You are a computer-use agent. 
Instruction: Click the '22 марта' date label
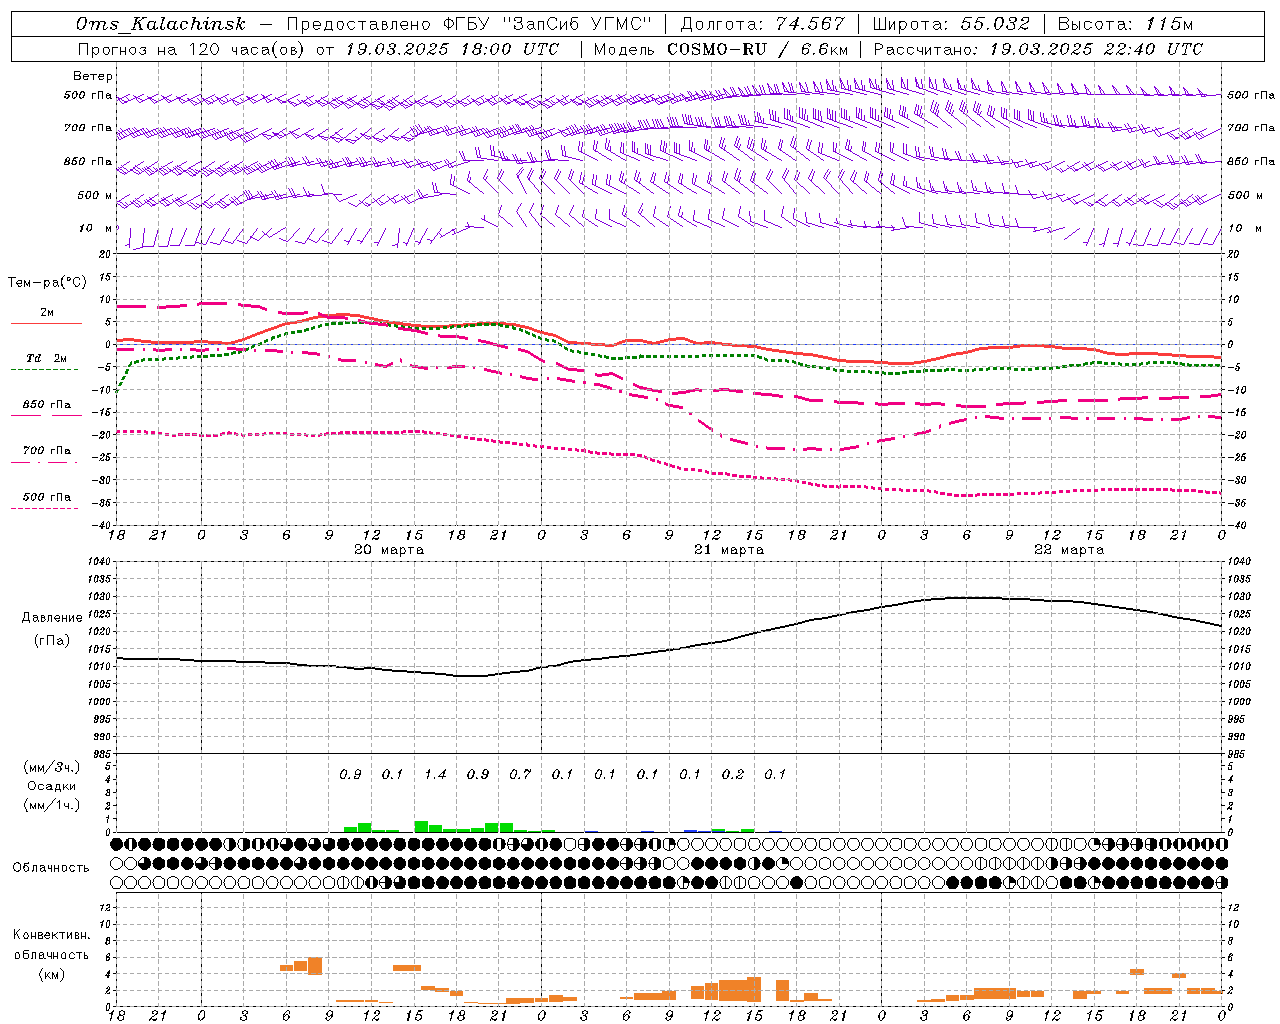[1069, 550]
